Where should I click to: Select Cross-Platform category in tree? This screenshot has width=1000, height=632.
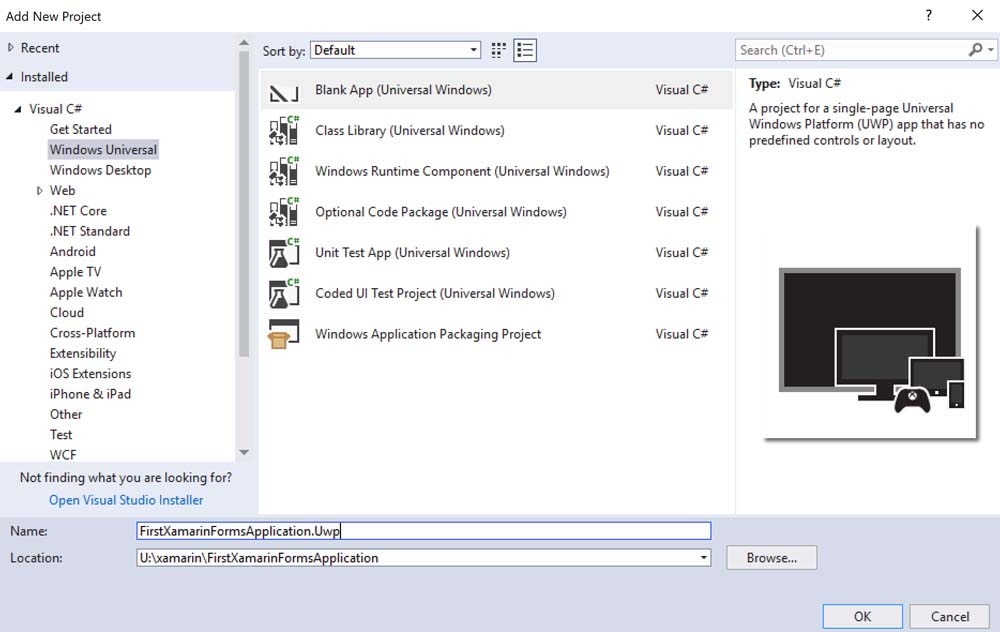(92, 333)
